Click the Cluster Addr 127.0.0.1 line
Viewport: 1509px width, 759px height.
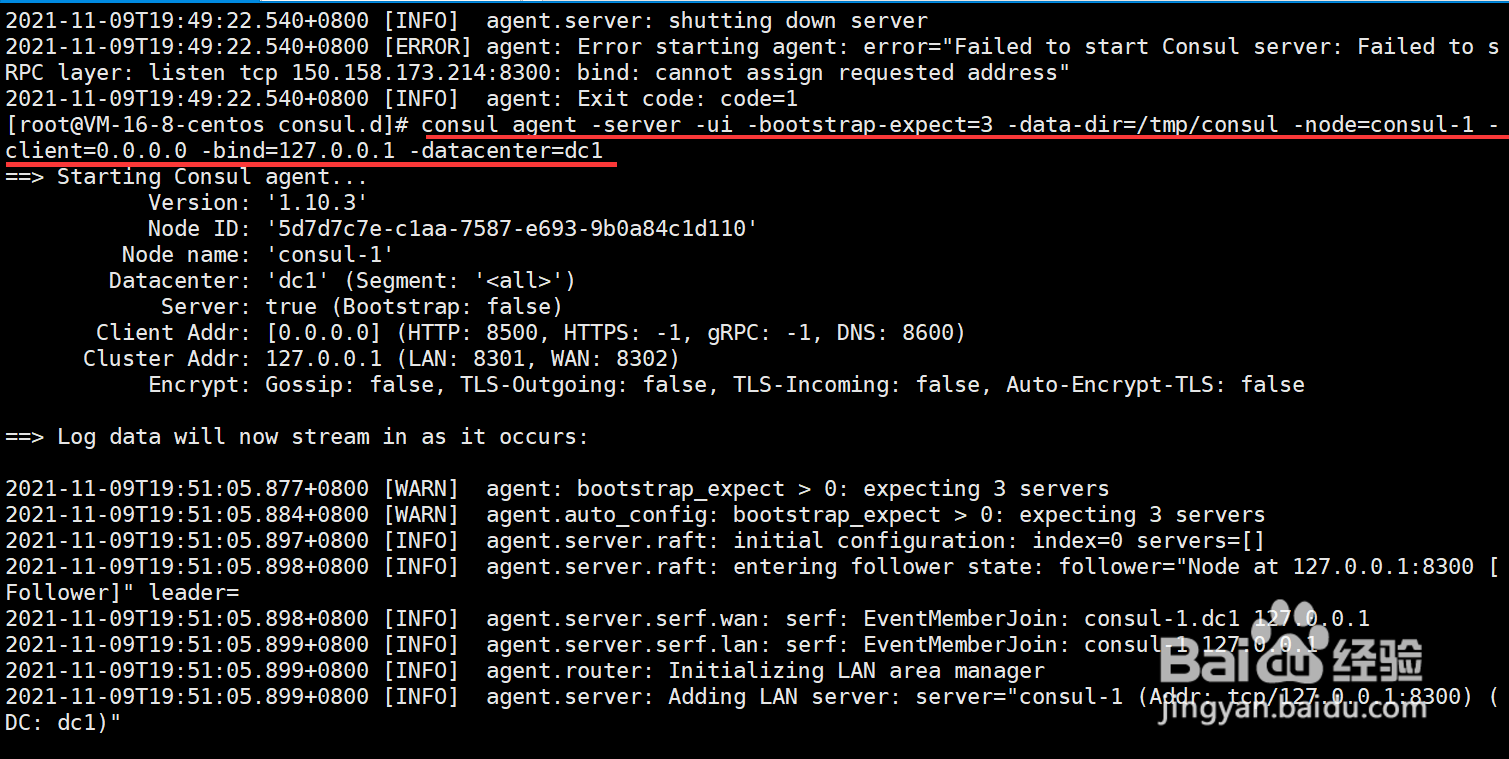(381, 359)
